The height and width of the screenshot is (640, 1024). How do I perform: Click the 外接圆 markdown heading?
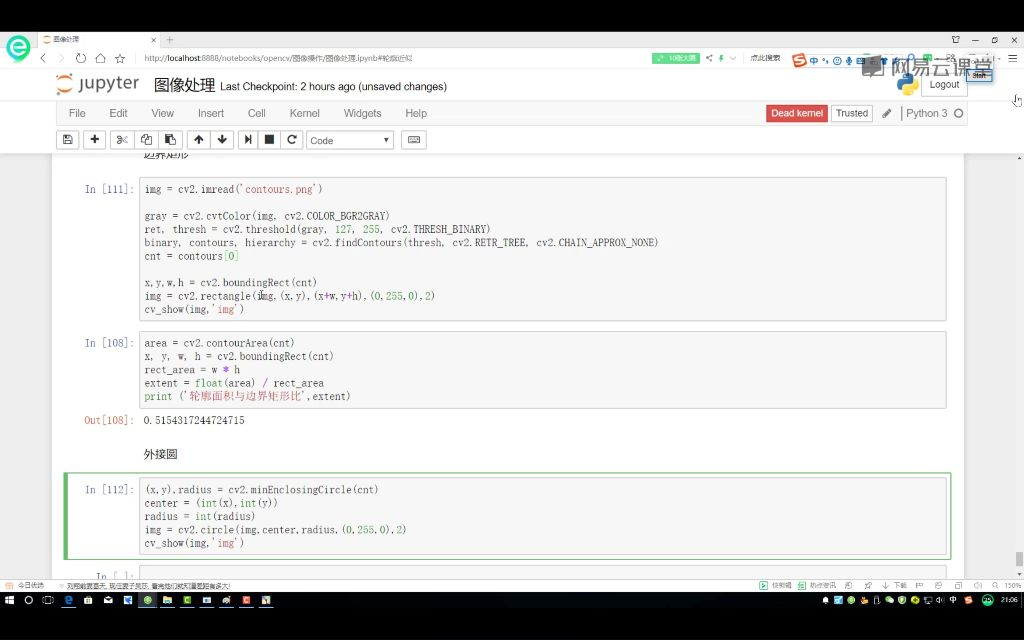(x=161, y=454)
